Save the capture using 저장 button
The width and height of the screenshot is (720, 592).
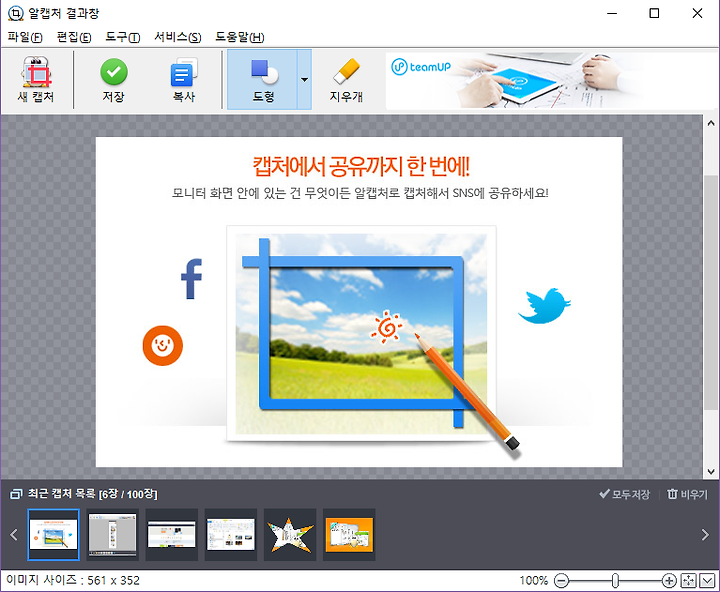[x=113, y=79]
